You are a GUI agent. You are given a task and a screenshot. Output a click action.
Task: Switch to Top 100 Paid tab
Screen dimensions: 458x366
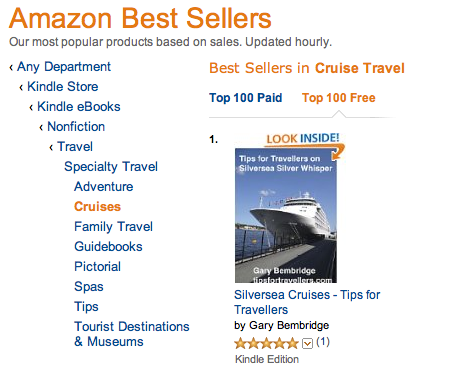coord(246,98)
